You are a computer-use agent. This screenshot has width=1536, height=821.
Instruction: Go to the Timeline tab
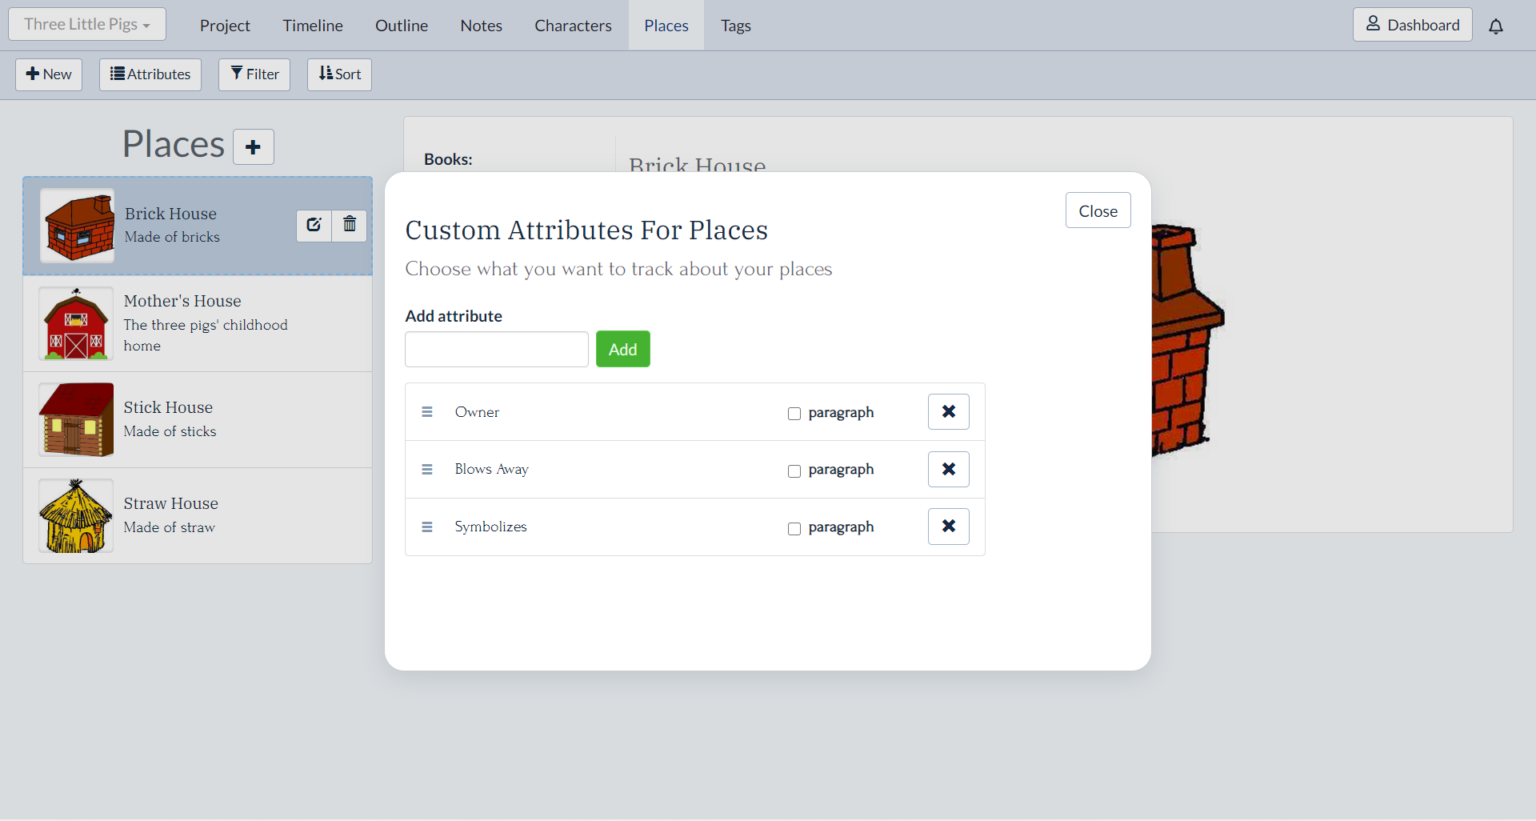(312, 26)
